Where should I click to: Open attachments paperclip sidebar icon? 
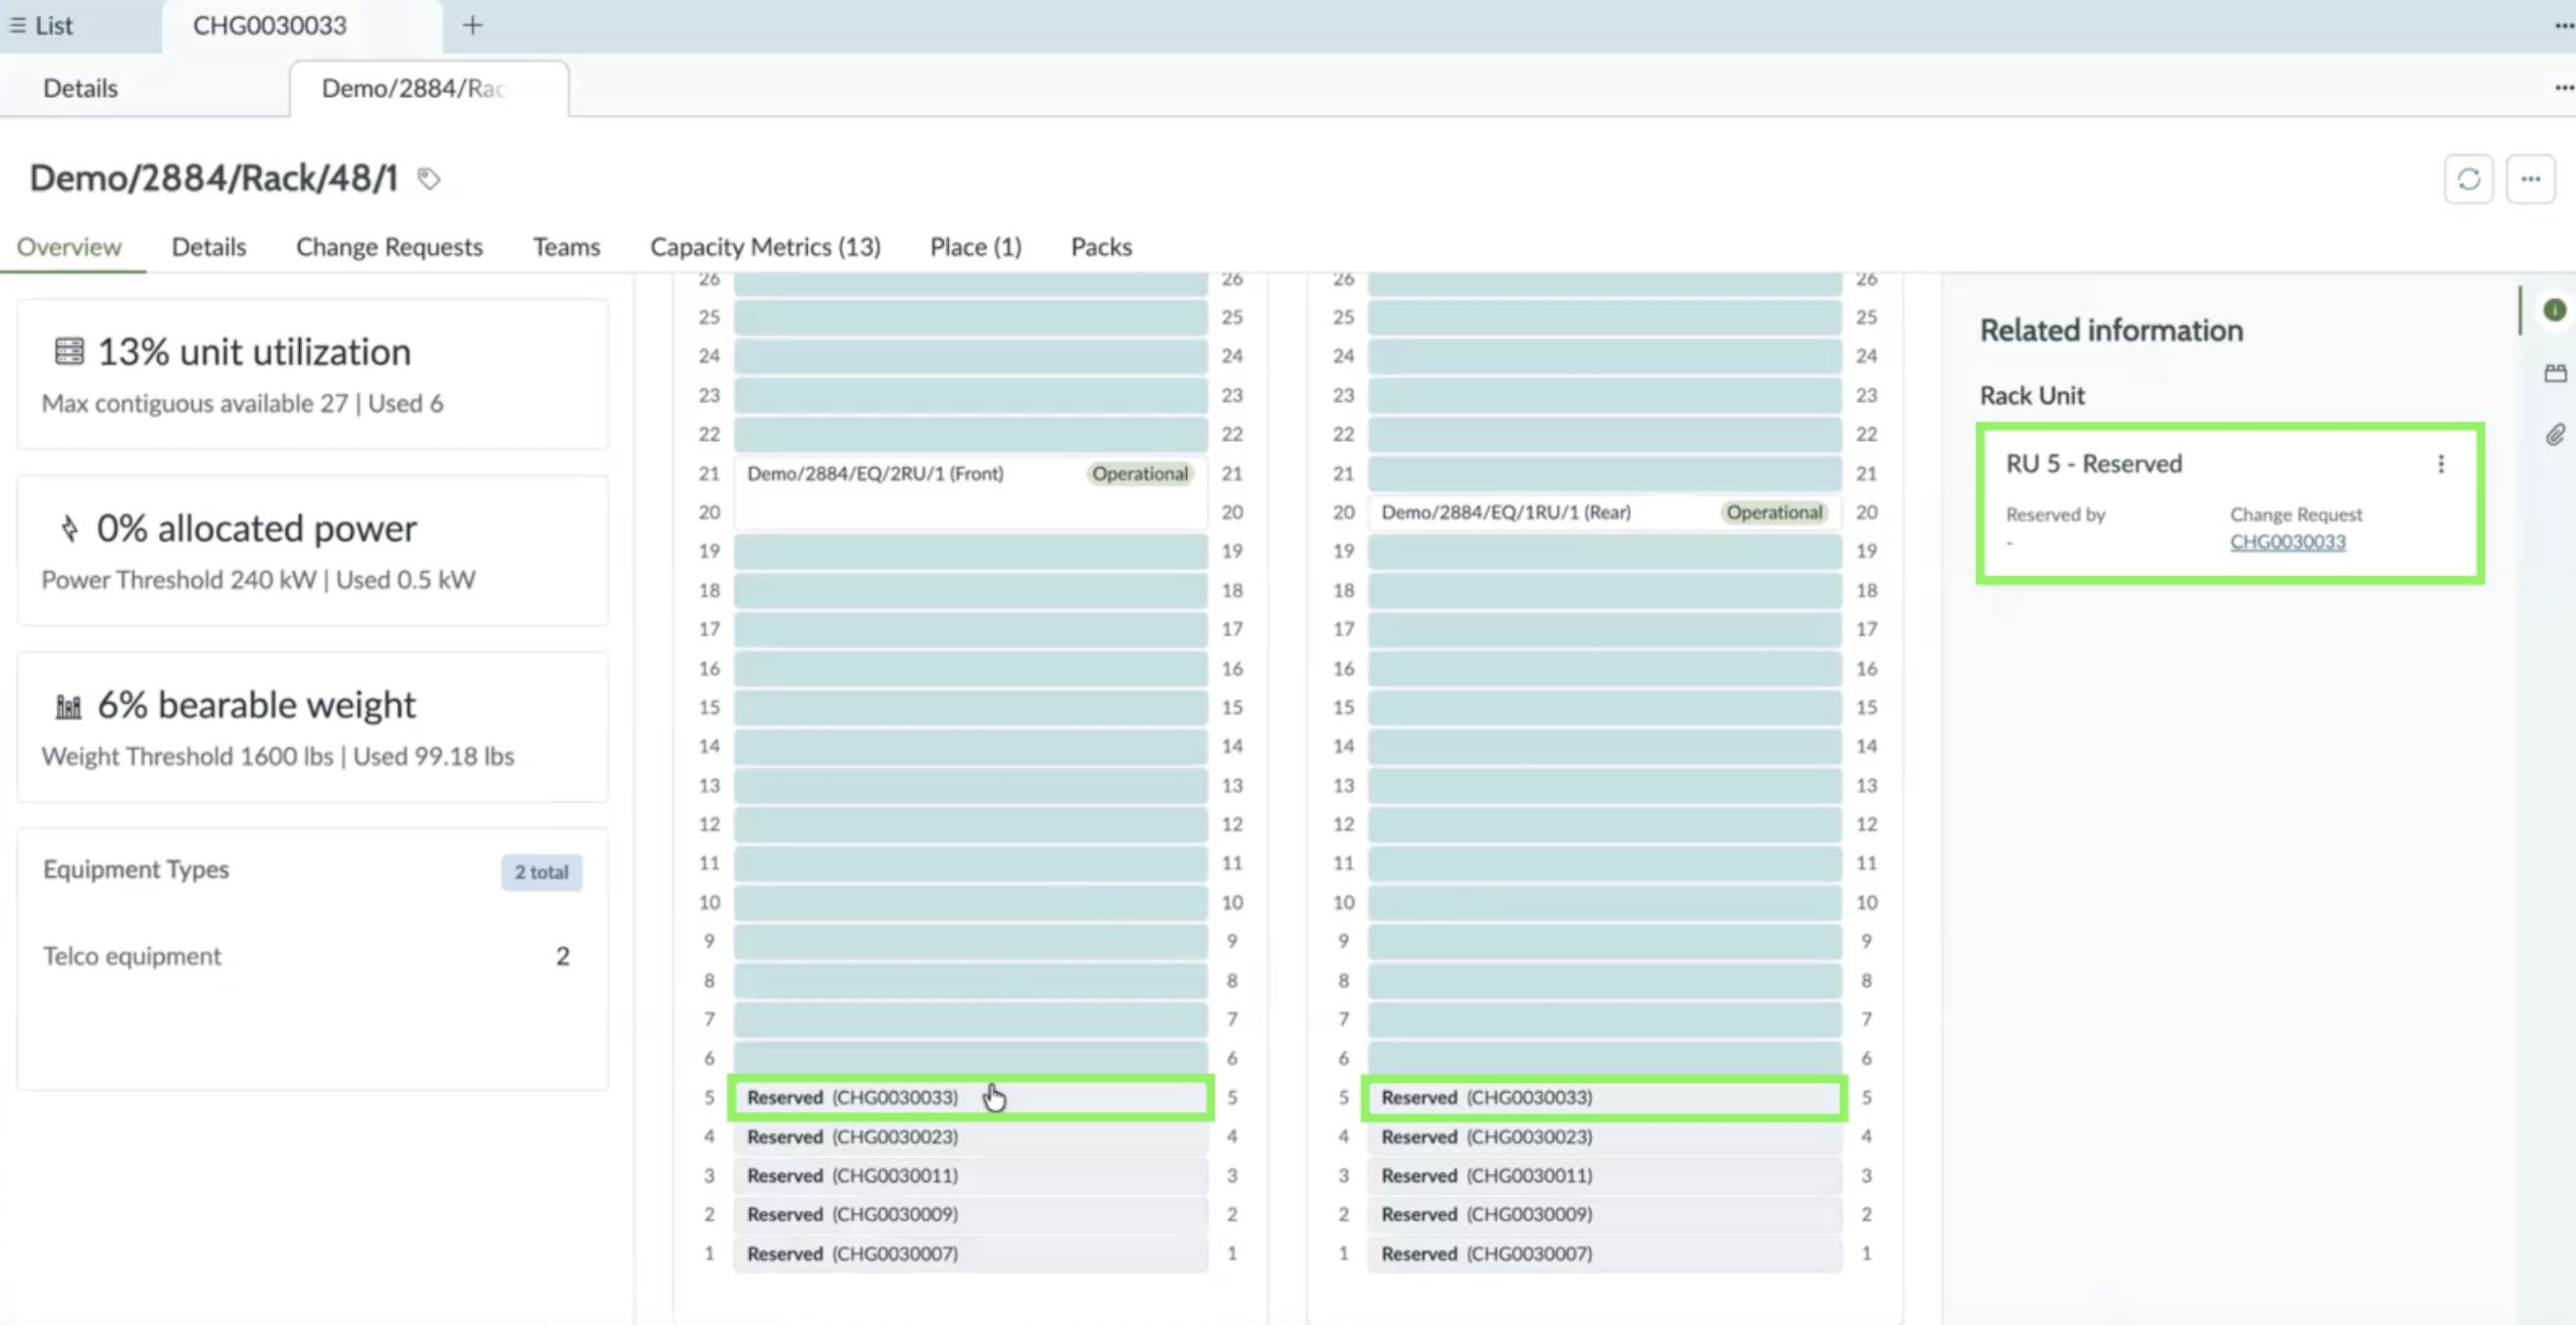(2554, 434)
